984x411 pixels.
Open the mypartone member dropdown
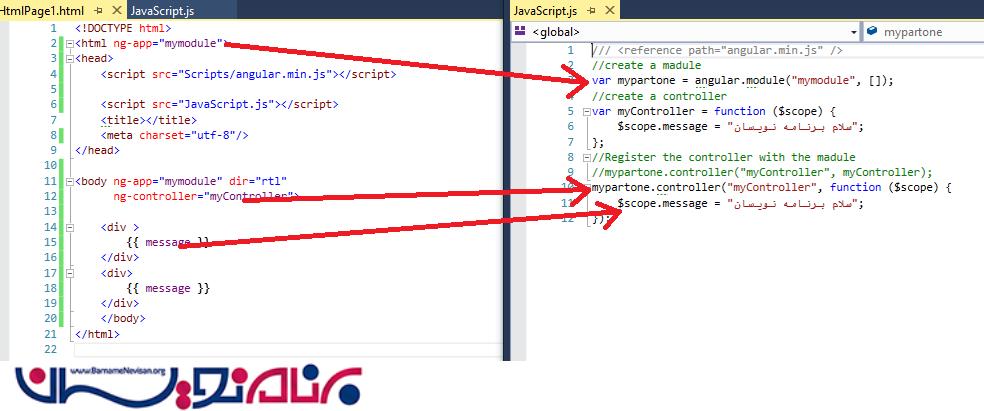coord(922,32)
